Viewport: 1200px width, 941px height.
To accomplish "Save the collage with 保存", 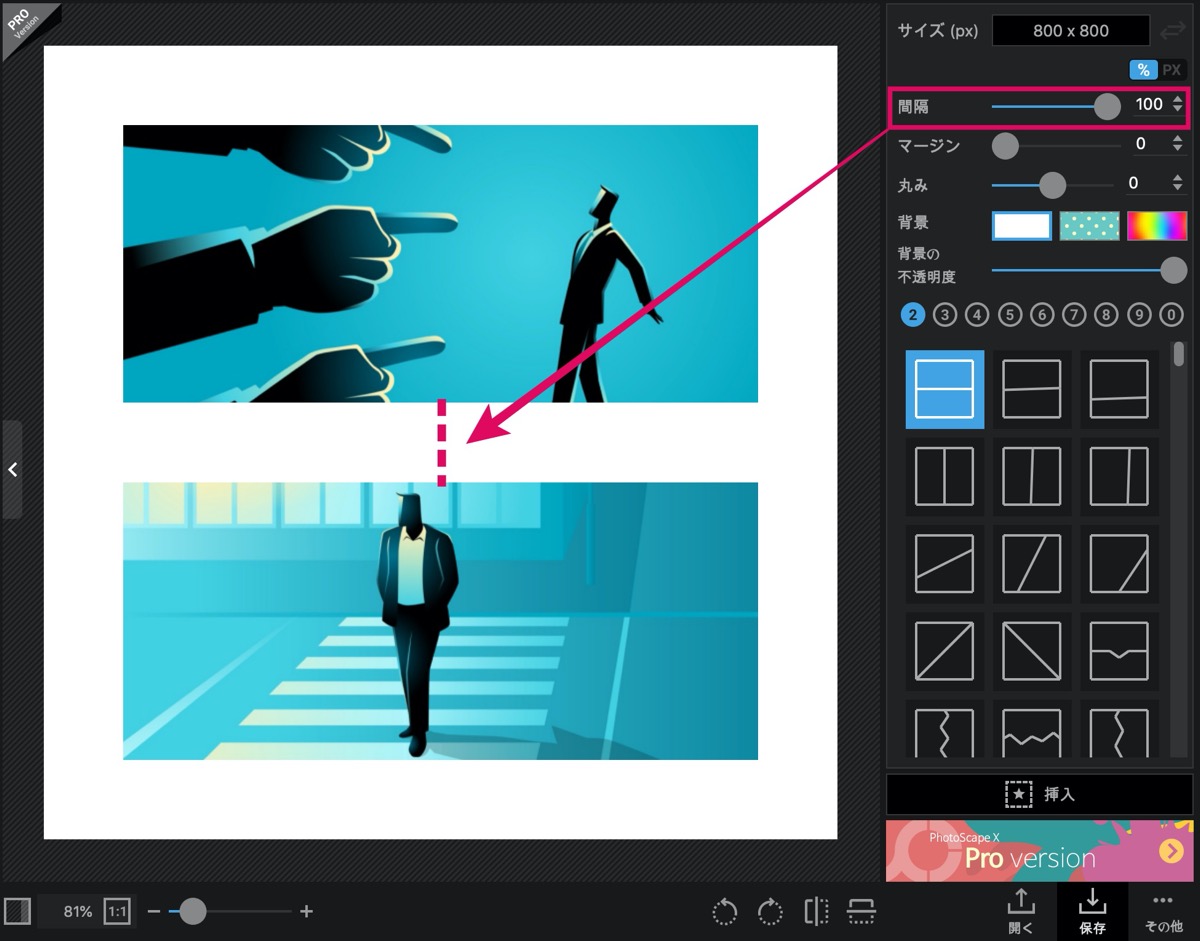I will click(1092, 911).
